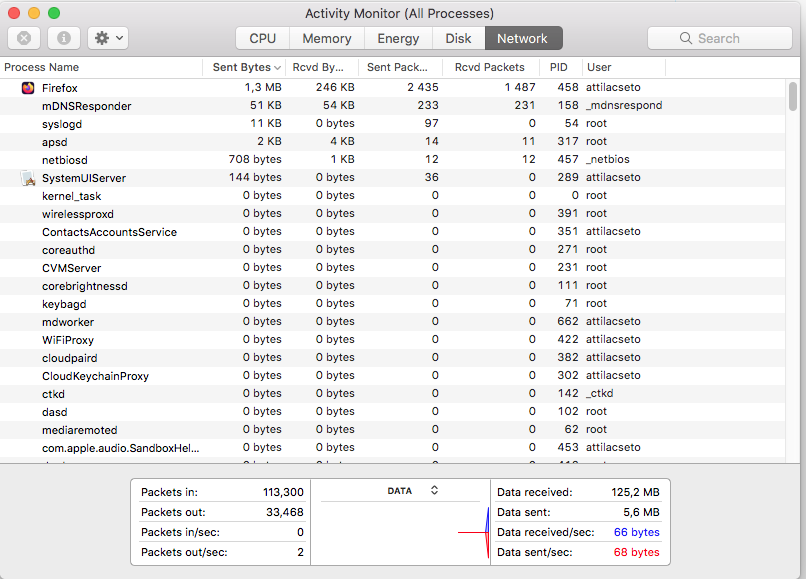
Task: Switch to the Memory tab
Action: [x=327, y=38]
